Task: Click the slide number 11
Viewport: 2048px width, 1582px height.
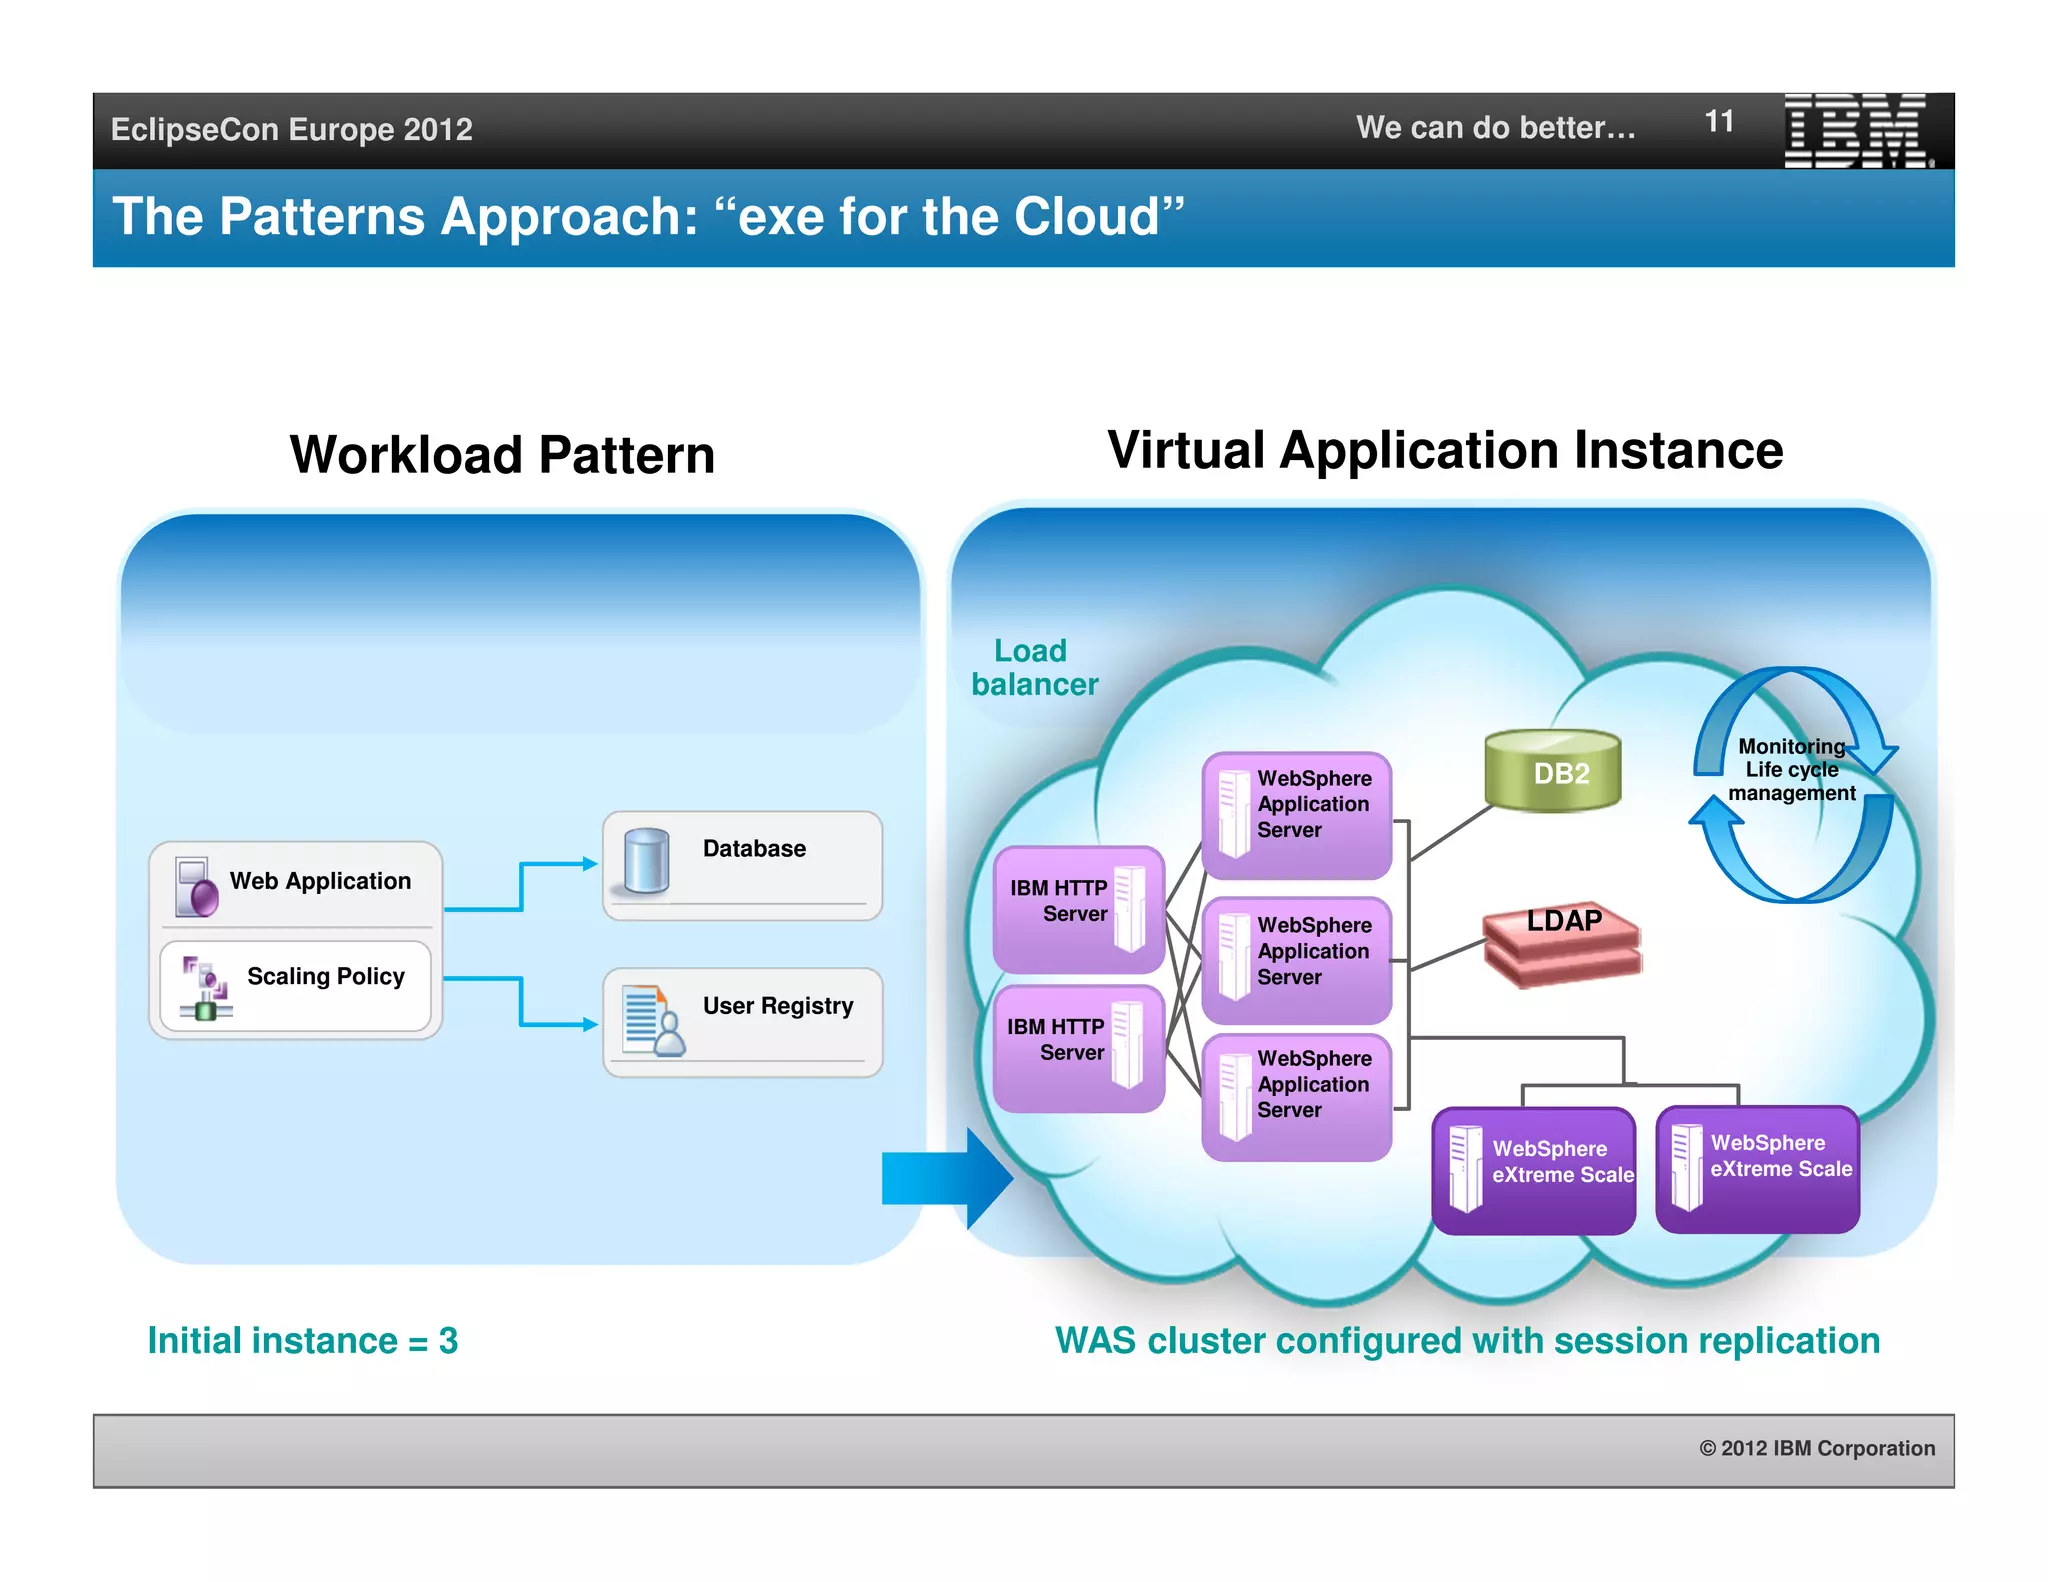Action: pyautogui.click(x=1719, y=122)
